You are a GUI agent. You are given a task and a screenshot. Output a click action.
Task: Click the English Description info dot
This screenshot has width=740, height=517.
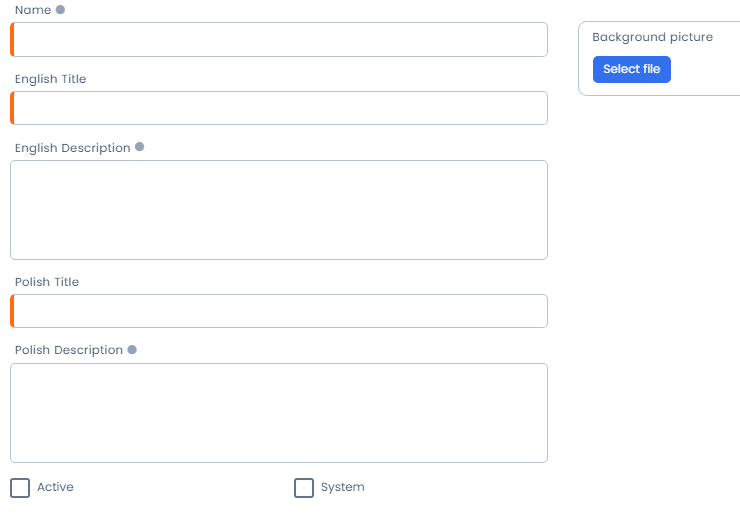pyautogui.click(x=139, y=147)
